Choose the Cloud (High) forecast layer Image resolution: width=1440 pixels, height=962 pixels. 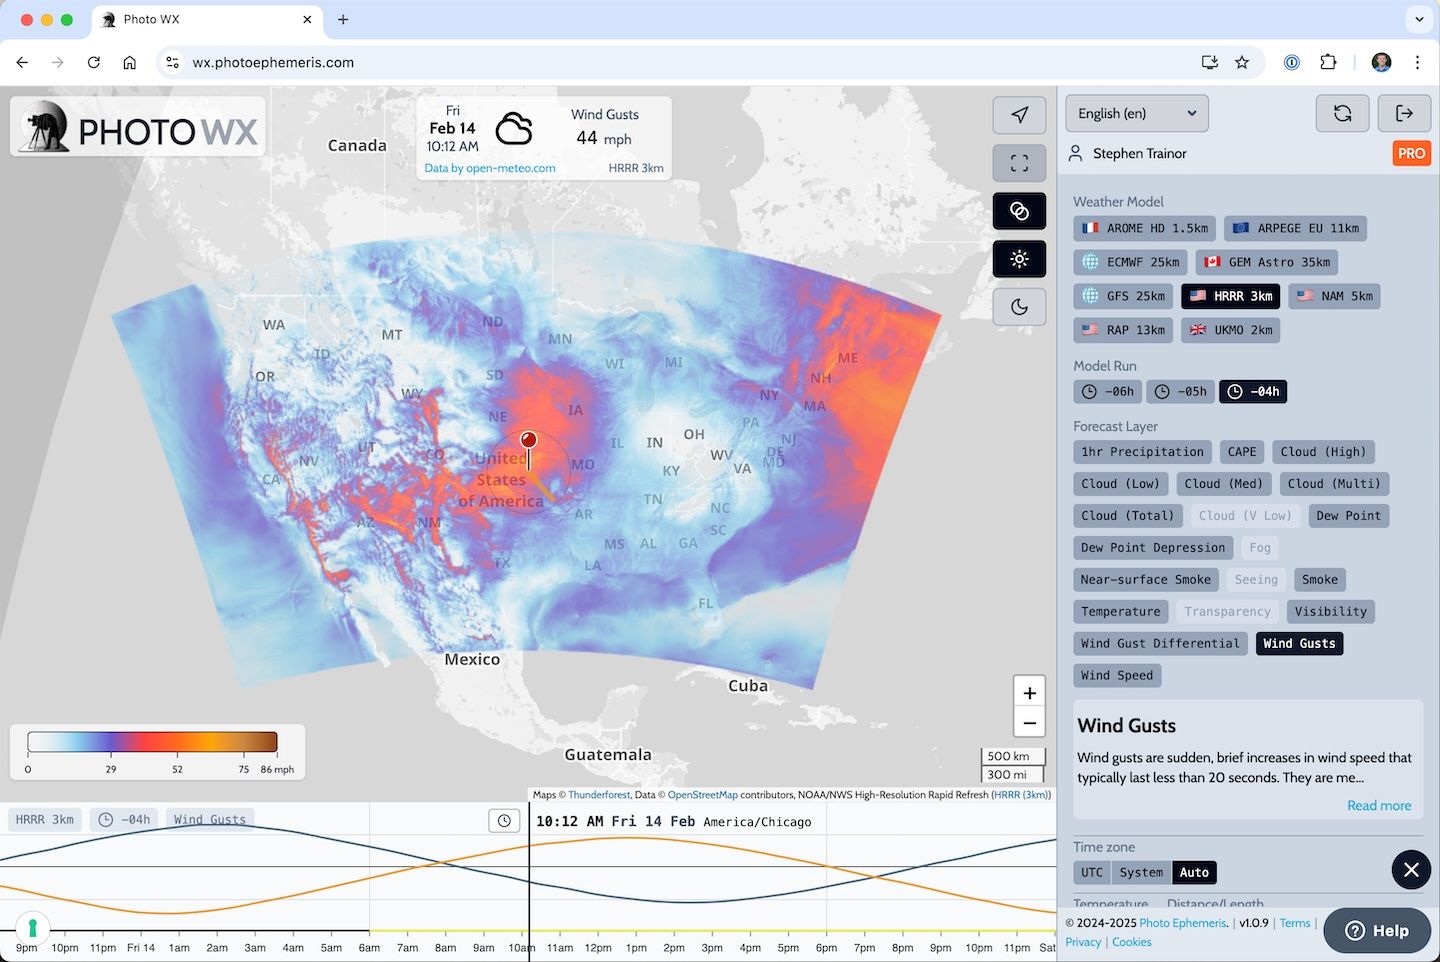(1323, 452)
